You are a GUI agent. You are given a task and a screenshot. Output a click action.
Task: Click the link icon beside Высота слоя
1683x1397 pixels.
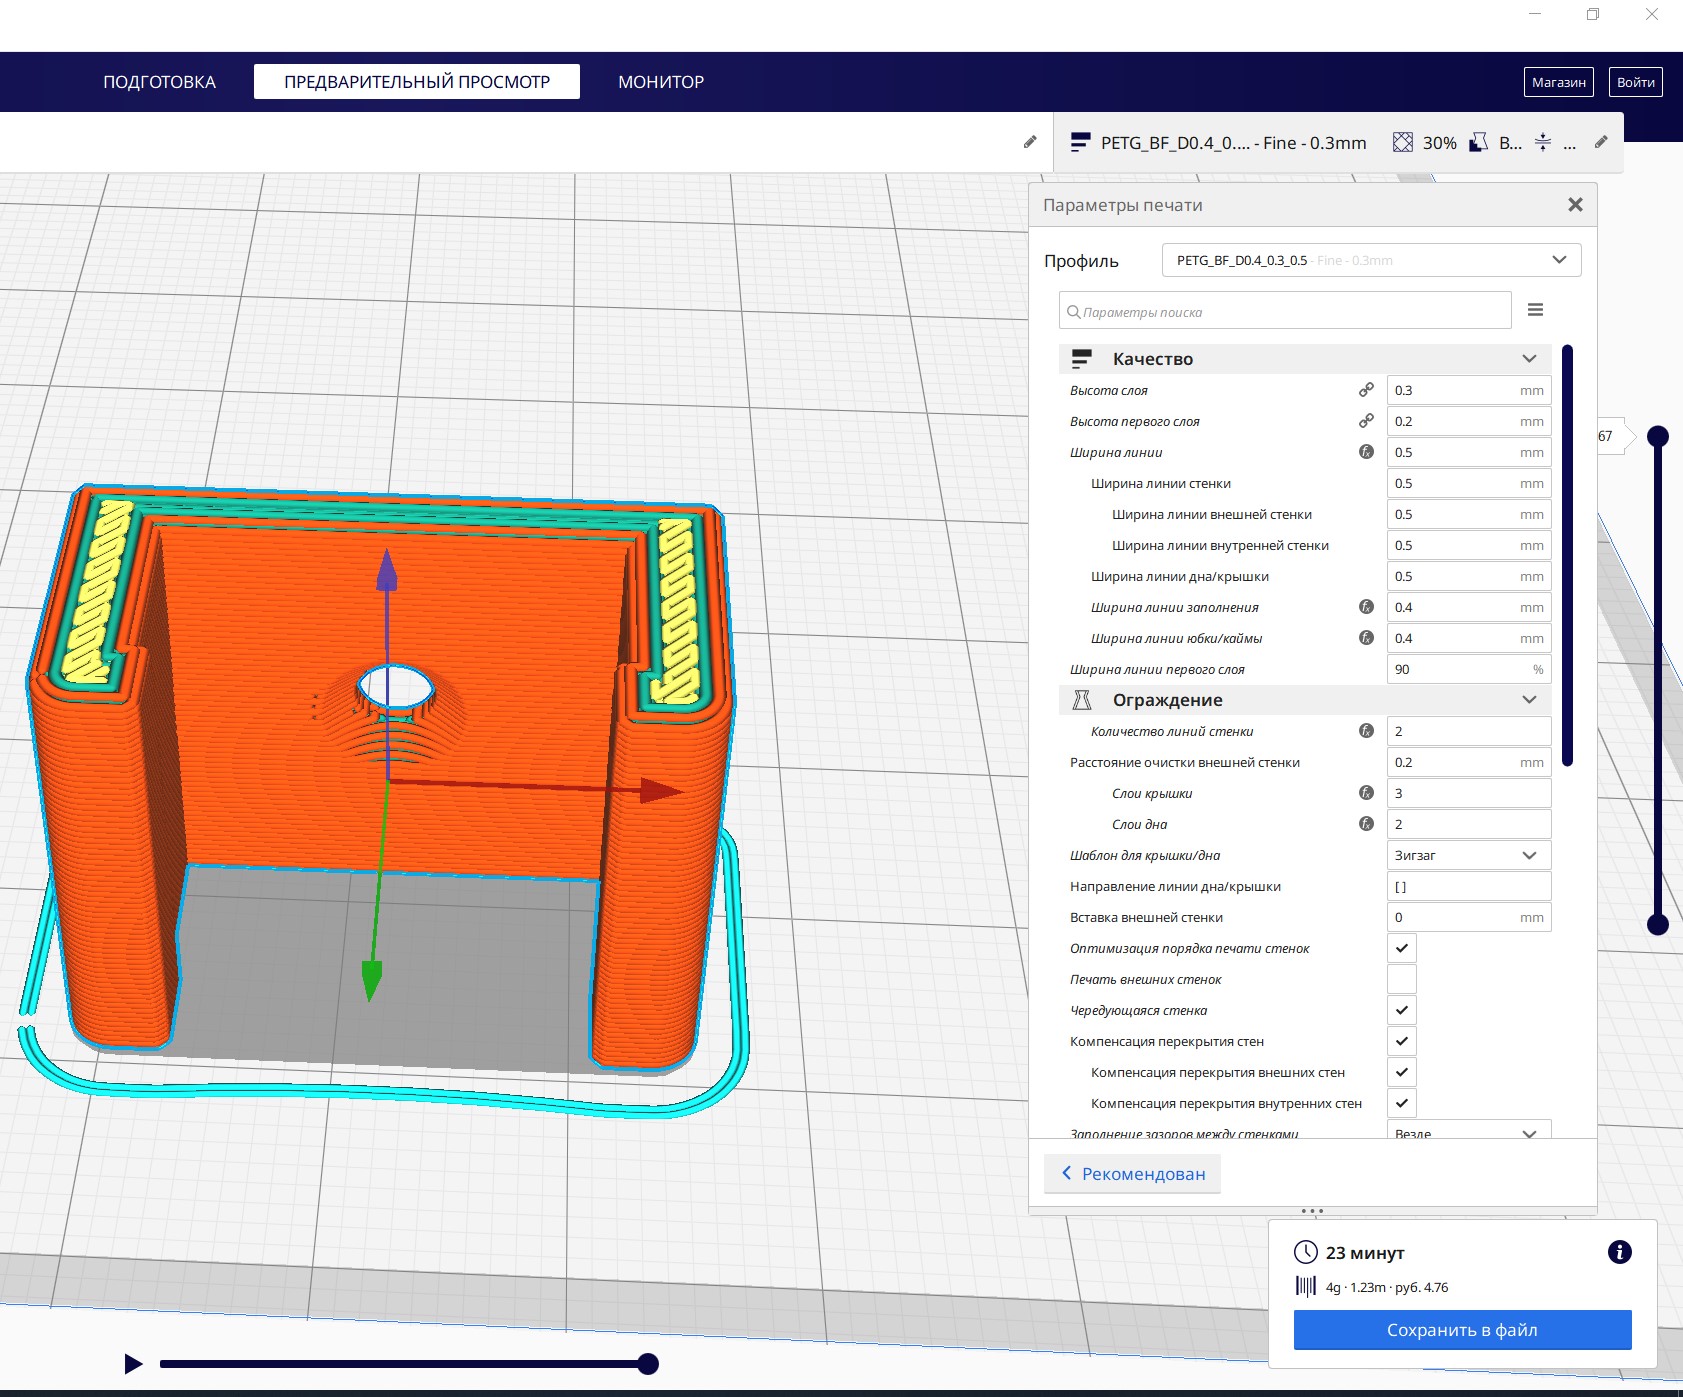click(x=1366, y=390)
